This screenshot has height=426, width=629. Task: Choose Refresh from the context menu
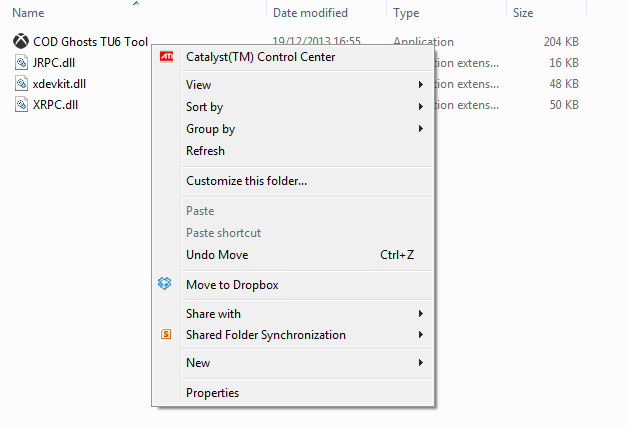click(205, 151)
